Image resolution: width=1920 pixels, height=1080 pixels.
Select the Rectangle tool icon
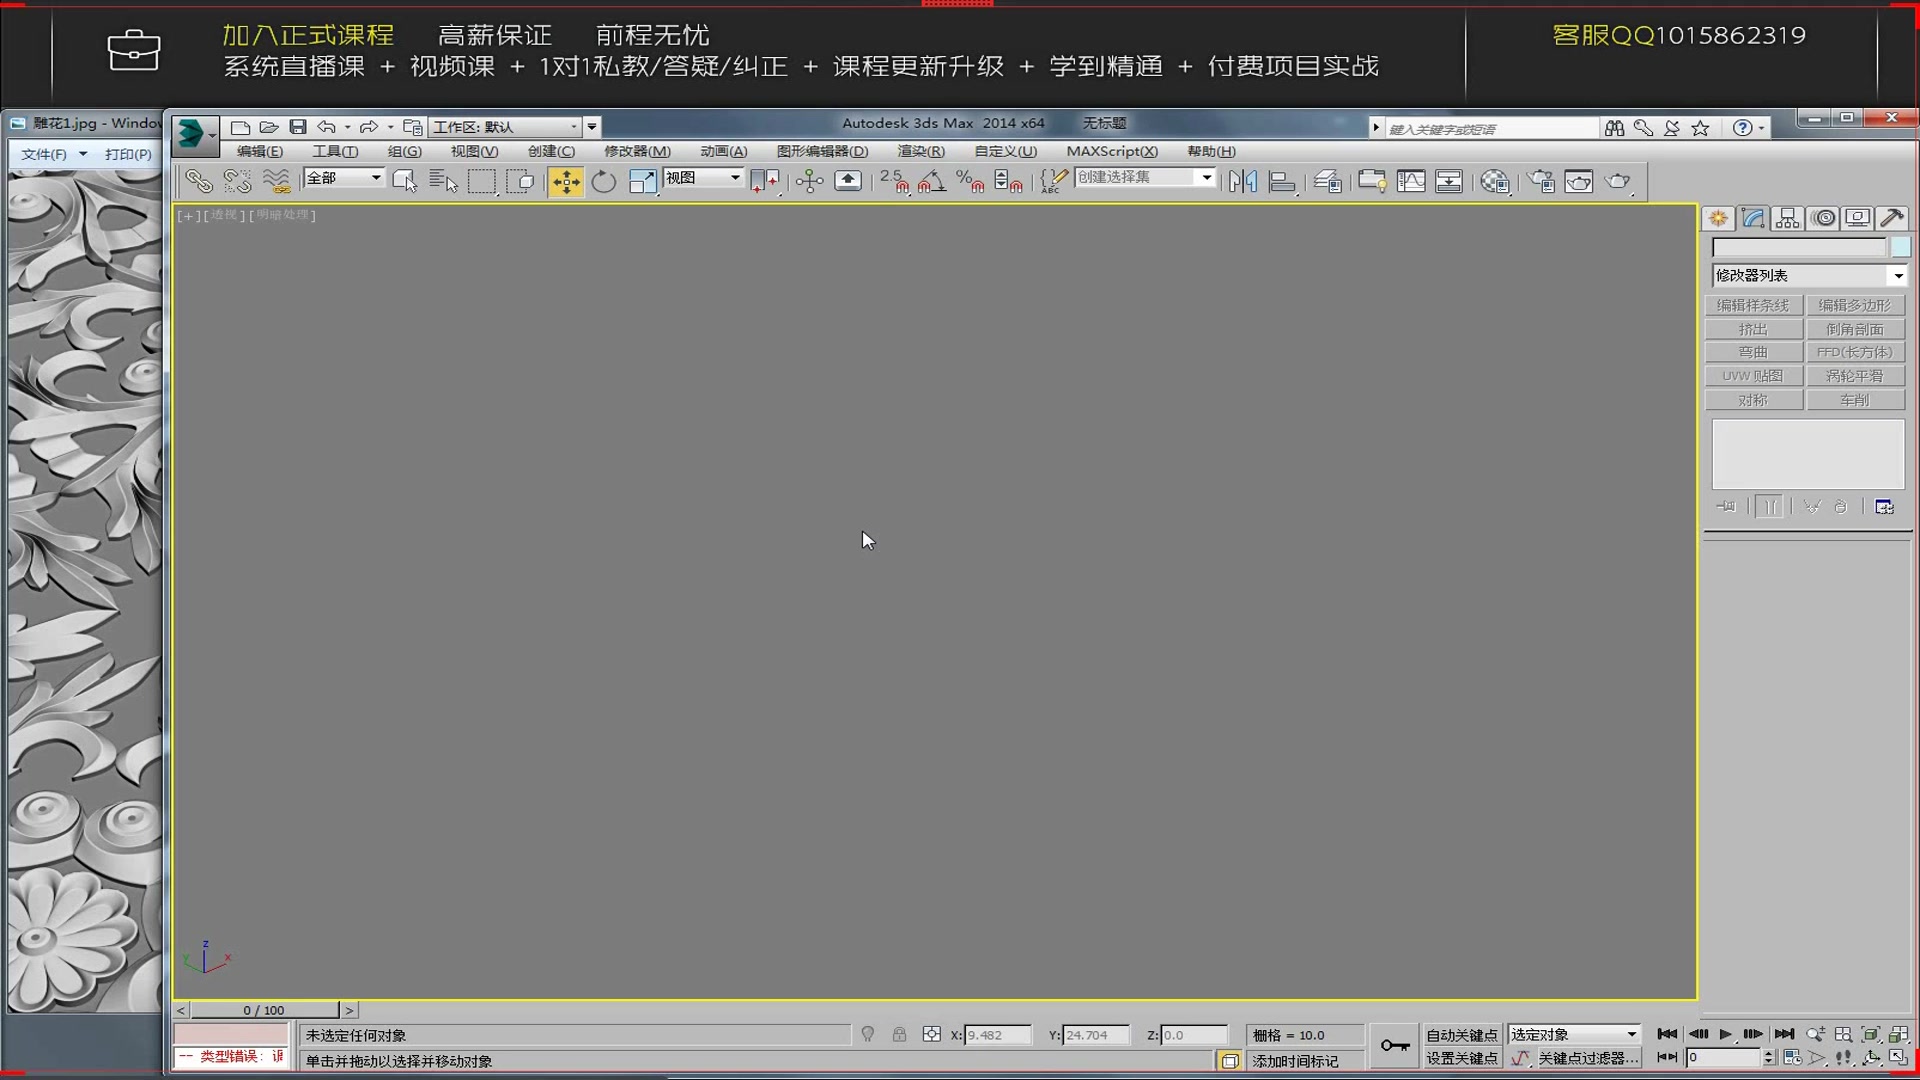pyautogui.click(x=483, y=181)
